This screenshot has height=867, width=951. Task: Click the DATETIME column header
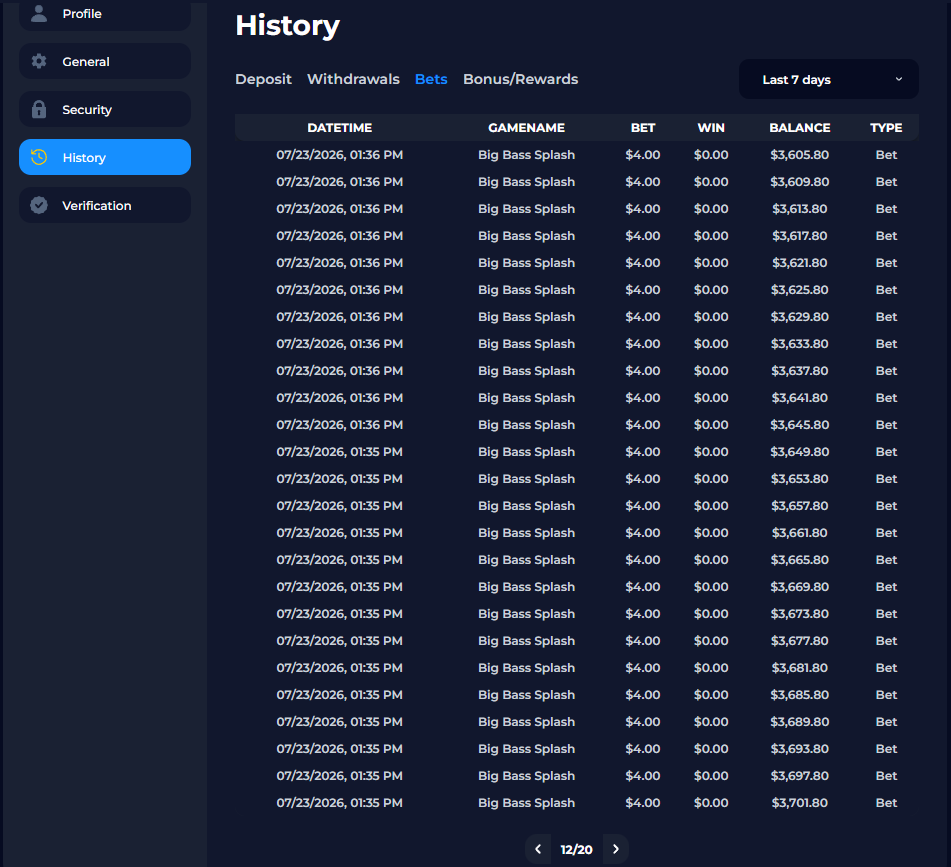(340, 128)
